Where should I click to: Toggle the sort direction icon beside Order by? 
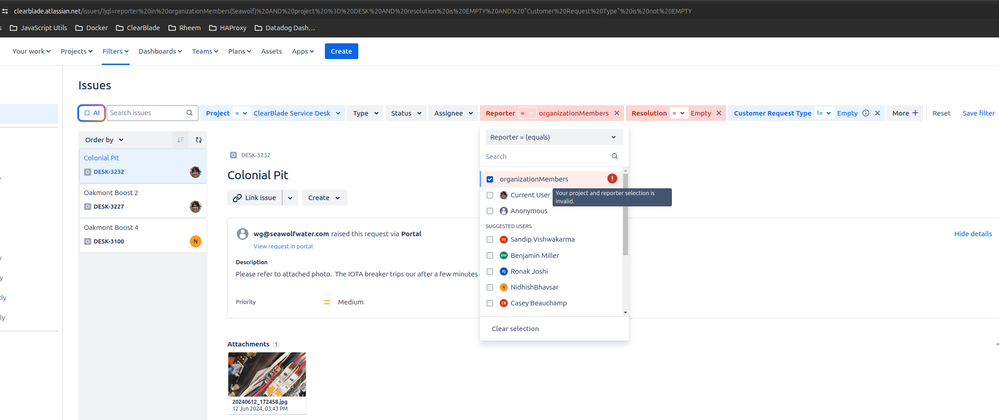180,140
